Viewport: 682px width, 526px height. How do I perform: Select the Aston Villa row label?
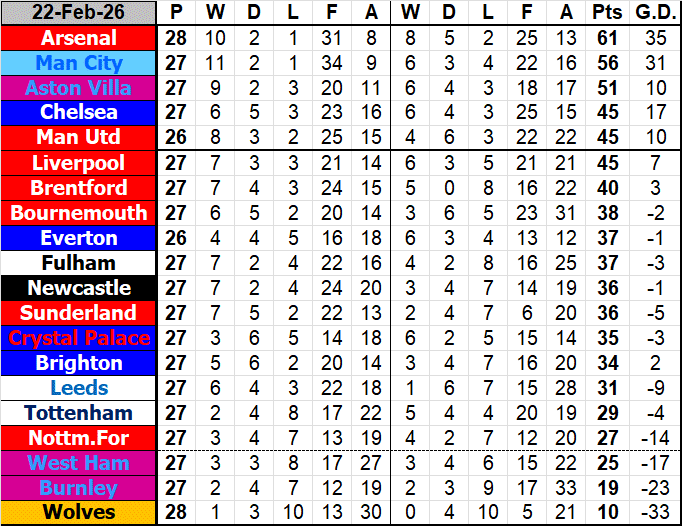(79, 88)
